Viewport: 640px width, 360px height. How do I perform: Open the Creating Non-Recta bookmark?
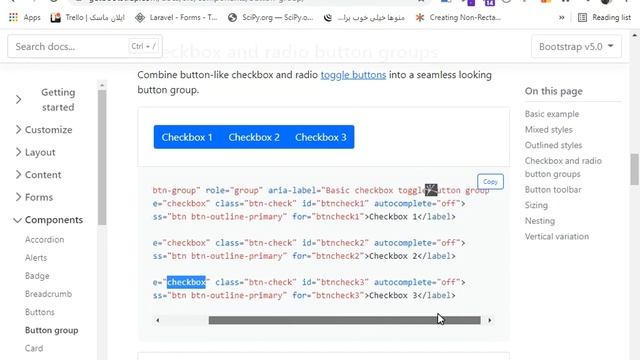(x=458, y=18)
